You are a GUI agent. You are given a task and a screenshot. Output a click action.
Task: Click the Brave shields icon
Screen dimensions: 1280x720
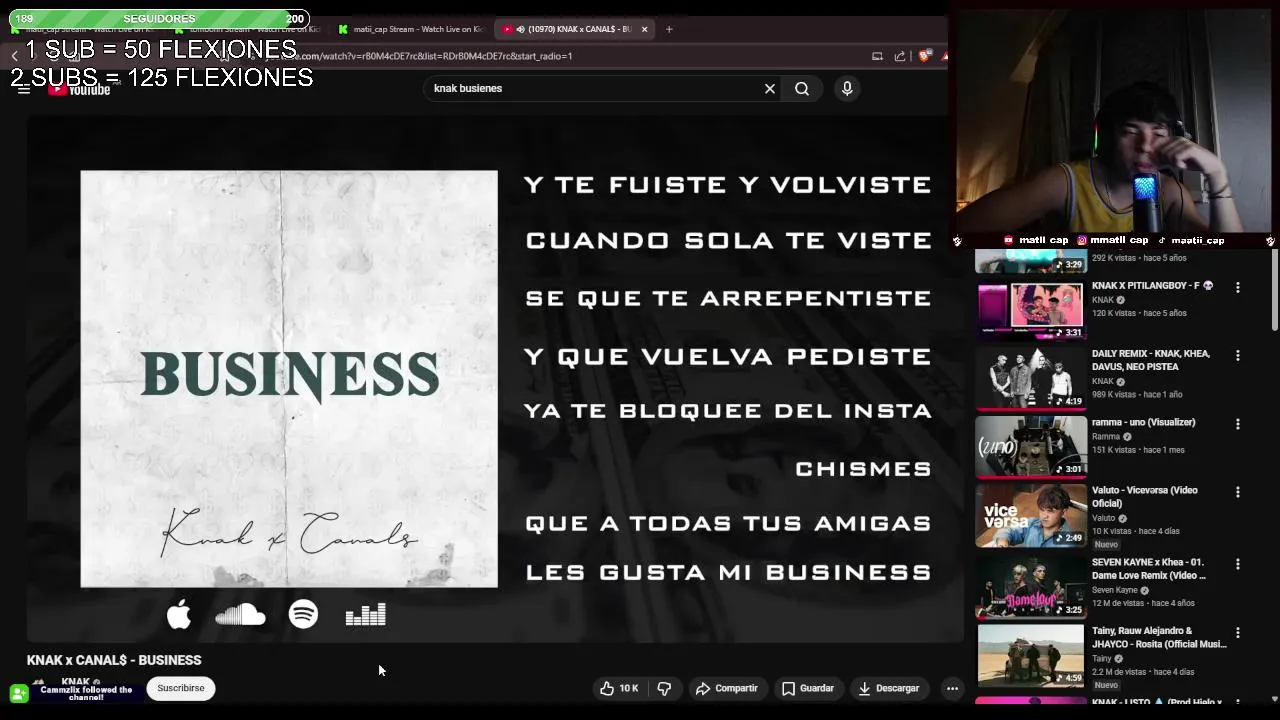(924, 56)
